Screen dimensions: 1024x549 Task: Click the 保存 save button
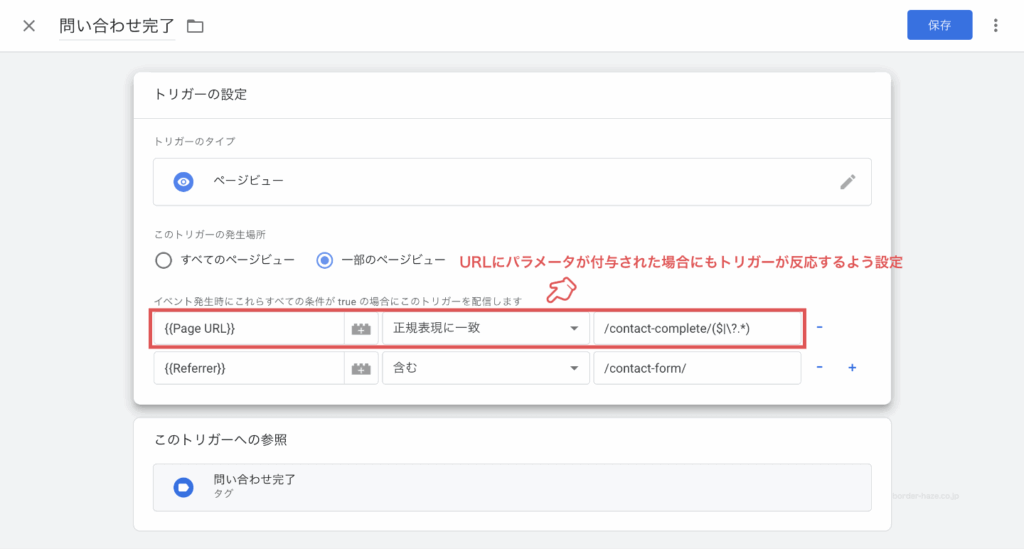click(x=939, y=26)
